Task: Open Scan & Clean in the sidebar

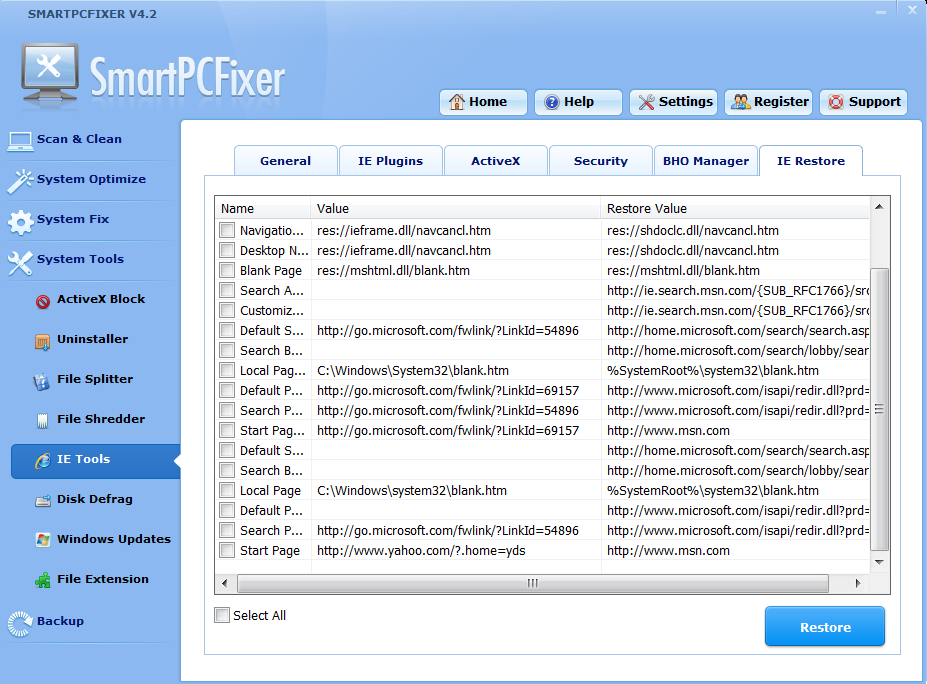Action: (79, 140)
